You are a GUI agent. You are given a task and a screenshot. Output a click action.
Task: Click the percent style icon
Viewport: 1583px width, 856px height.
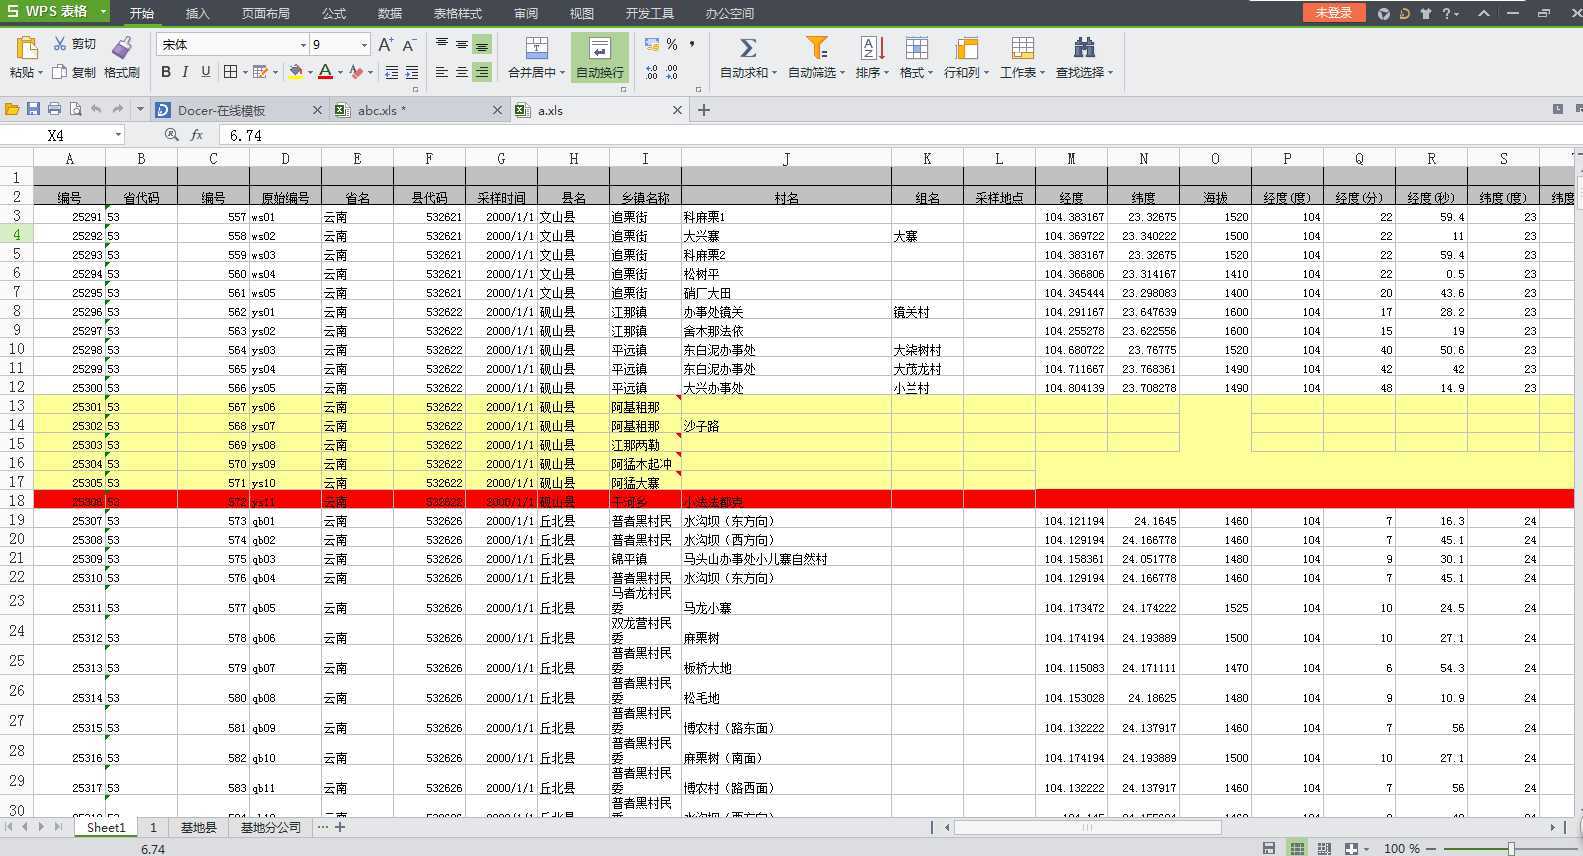point(672,45)
